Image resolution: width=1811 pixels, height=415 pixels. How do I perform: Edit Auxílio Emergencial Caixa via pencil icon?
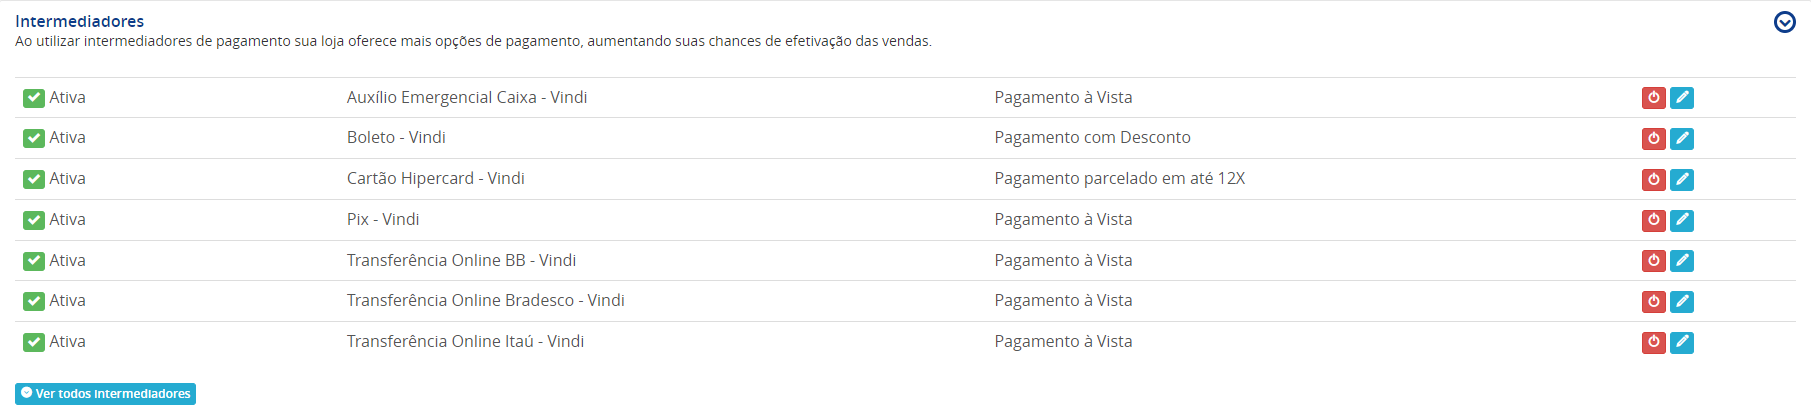pyautogui.click(x=1682, y=98)
